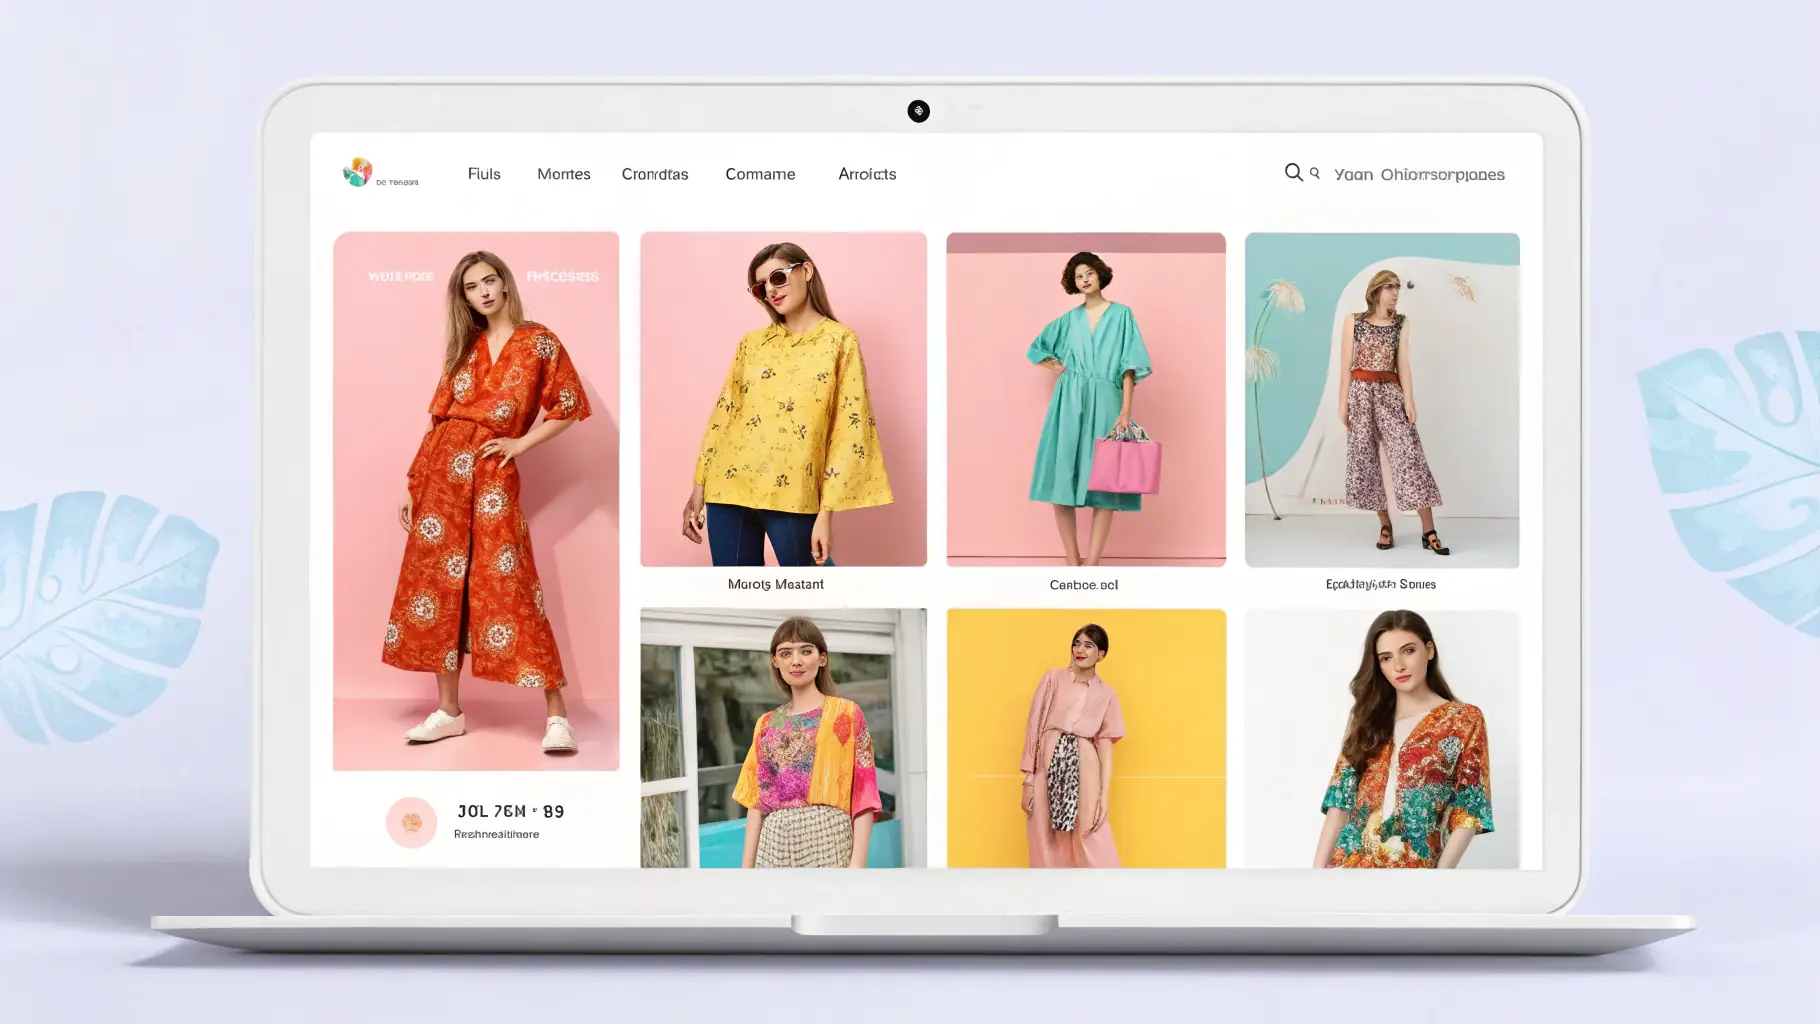Open the Aroicts navigation item

click(867, 174)
